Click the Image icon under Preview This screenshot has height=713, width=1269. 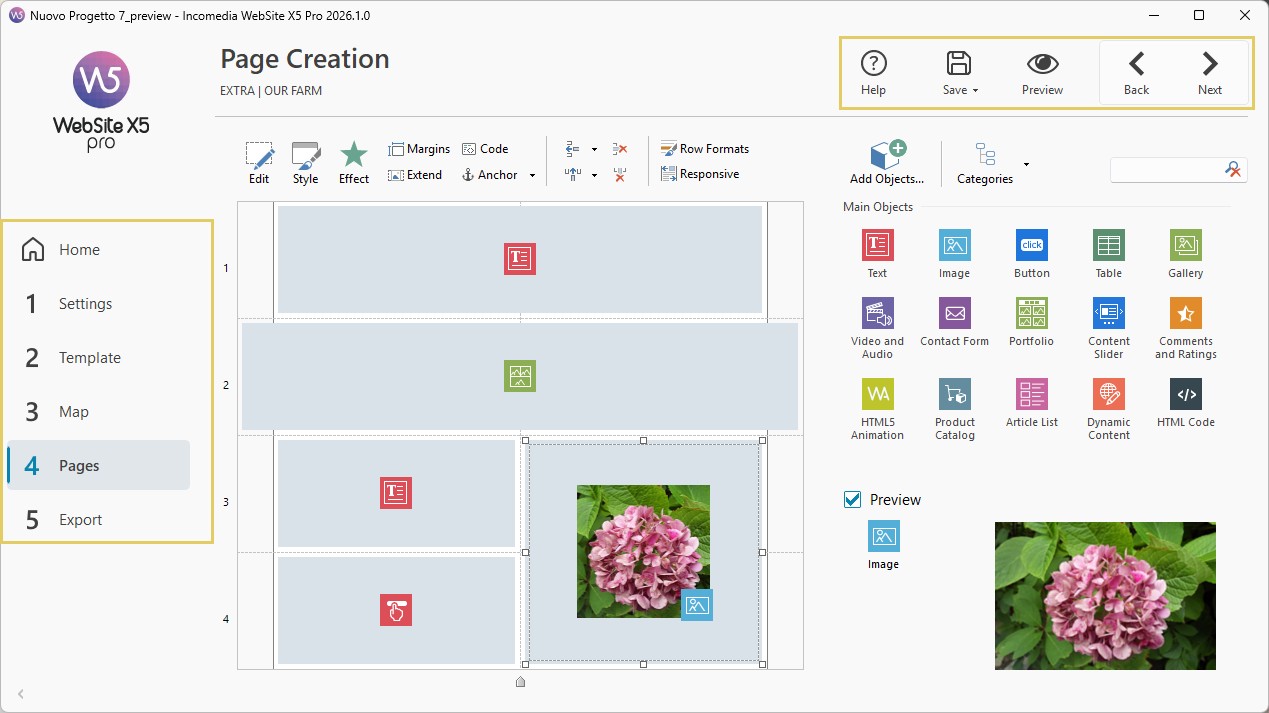click(x=883, y=536)
